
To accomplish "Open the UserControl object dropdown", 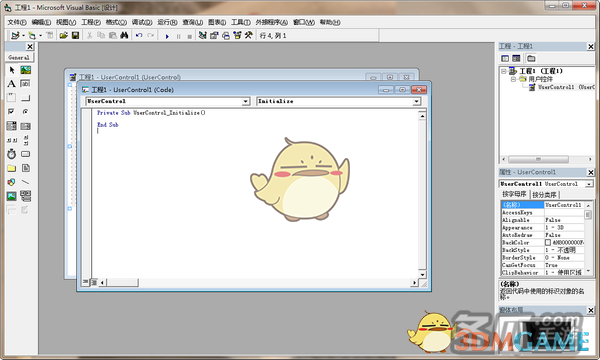I will pyautogui.click(x=246, y=101).
